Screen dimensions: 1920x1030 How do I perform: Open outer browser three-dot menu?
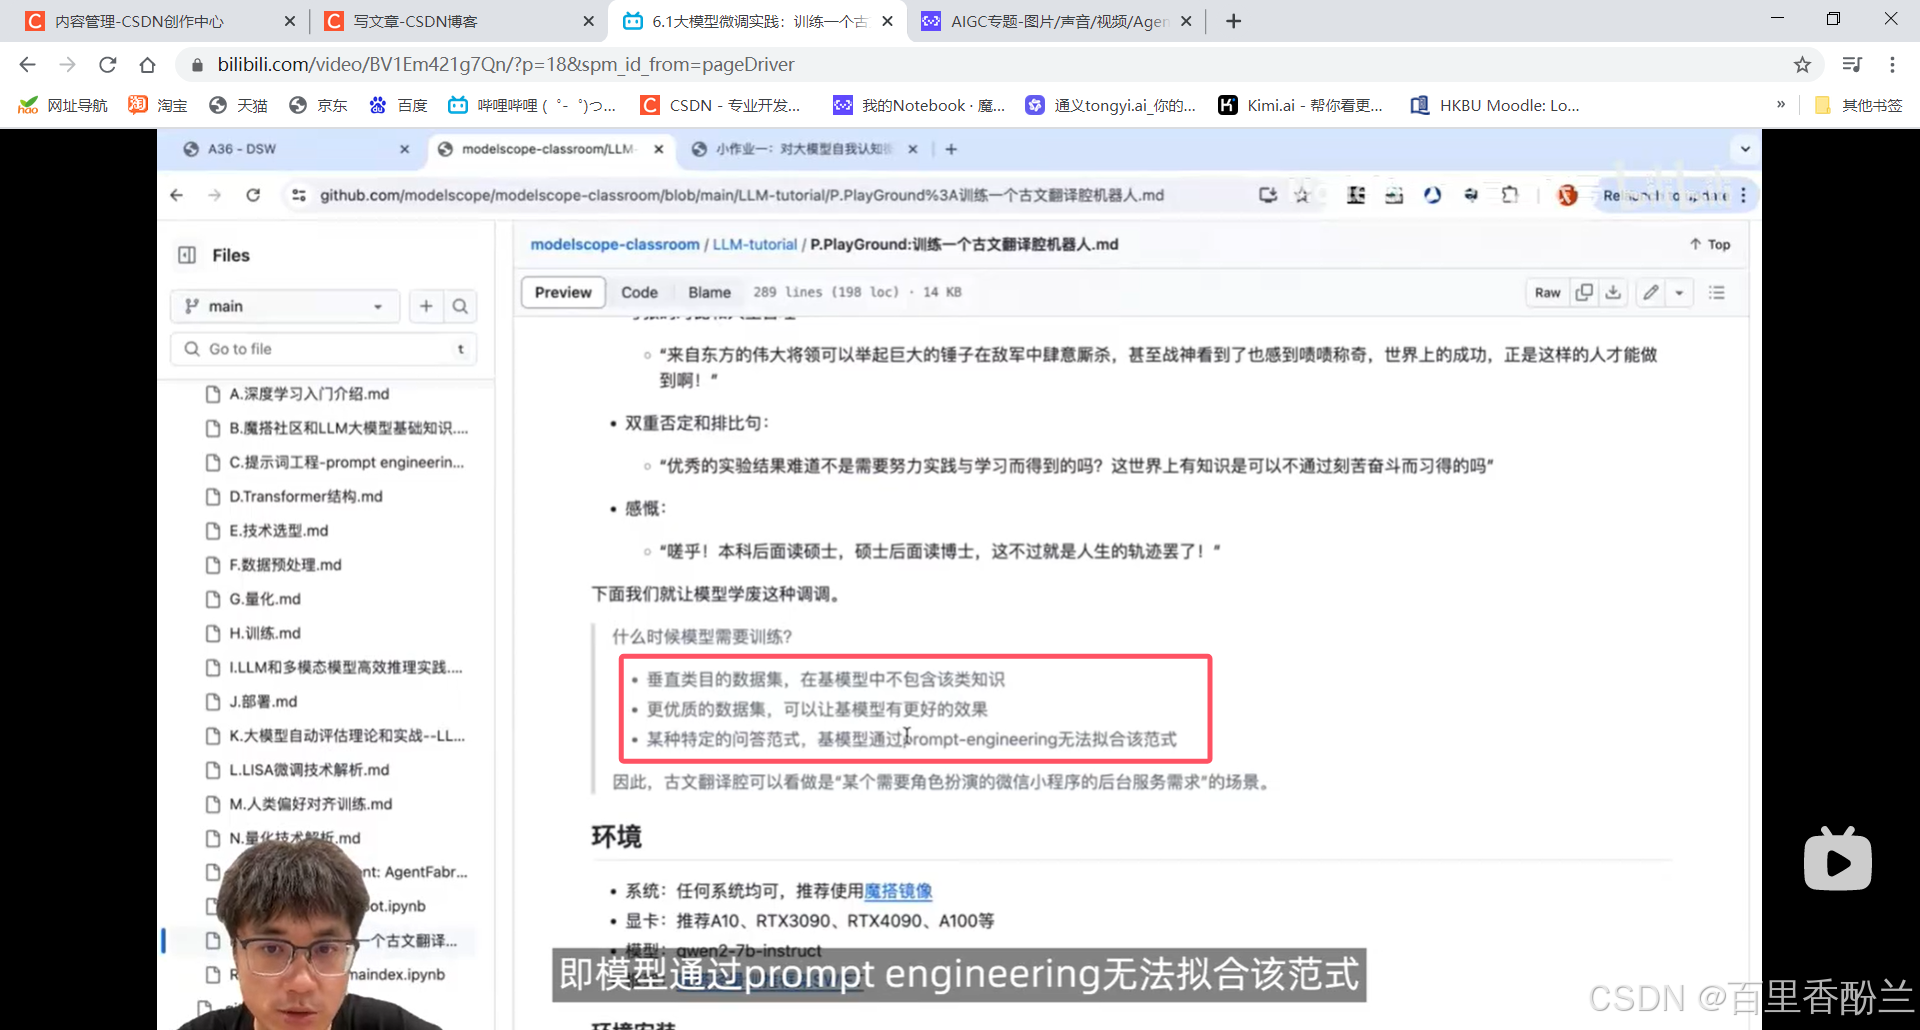click(x=1892, y=65)
